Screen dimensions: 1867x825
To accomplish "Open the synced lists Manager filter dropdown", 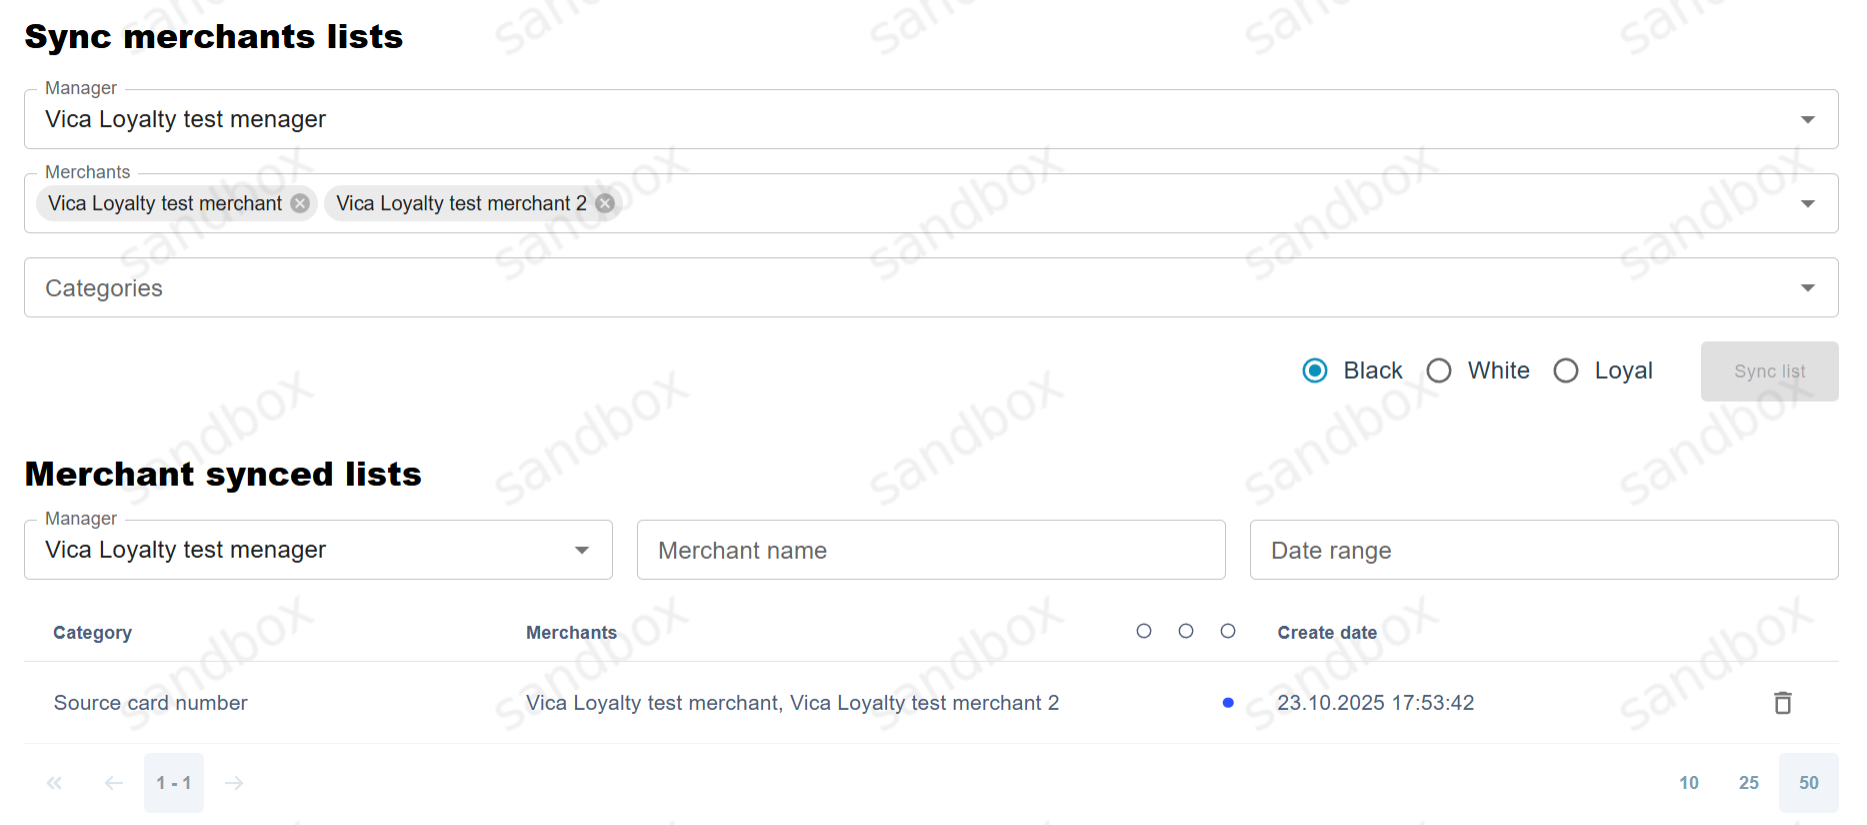I will pyautogui.click(x=581, y=550).
